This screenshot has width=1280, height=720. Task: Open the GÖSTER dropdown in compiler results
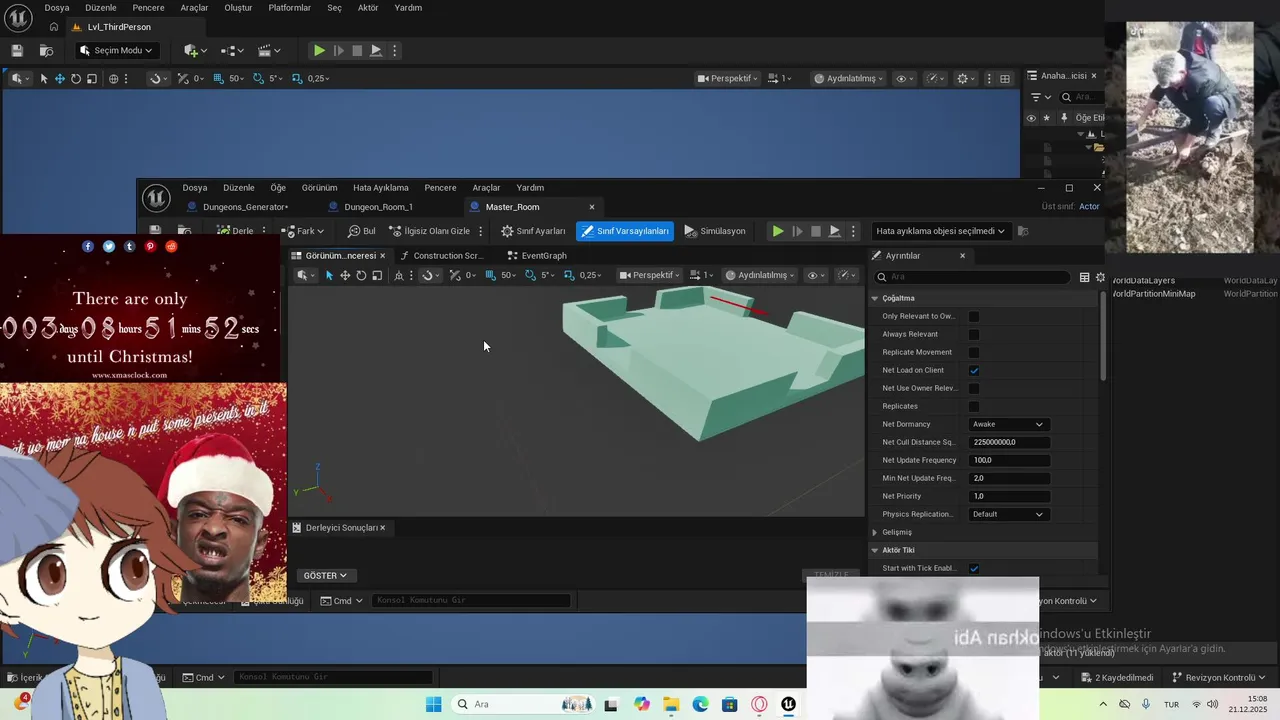point(325,575)
